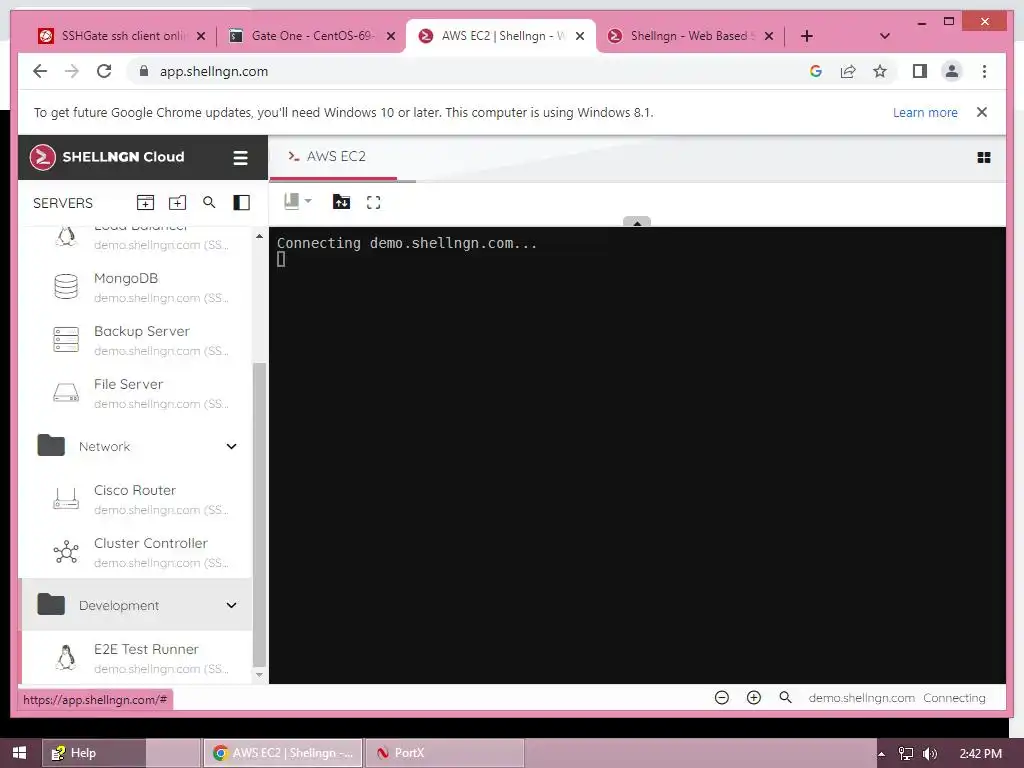Open the grid layout view icon
The height and width of the screenshot is (768, 1024).
tap(984, 157)
